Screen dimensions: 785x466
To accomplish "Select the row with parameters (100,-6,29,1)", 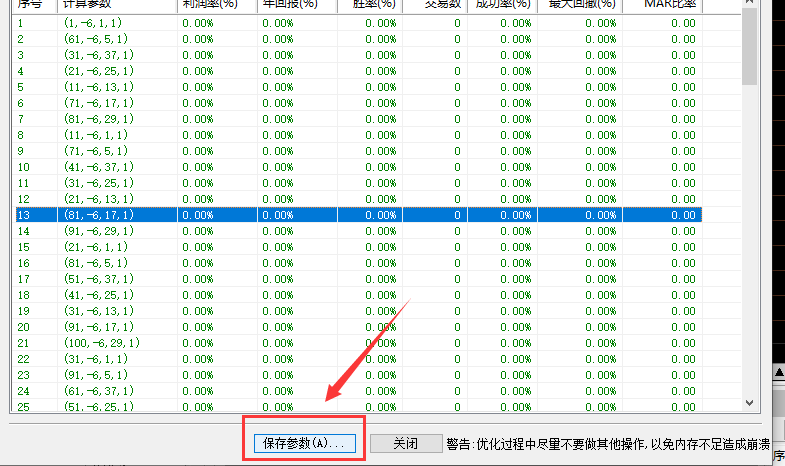I will pos(358,343).
